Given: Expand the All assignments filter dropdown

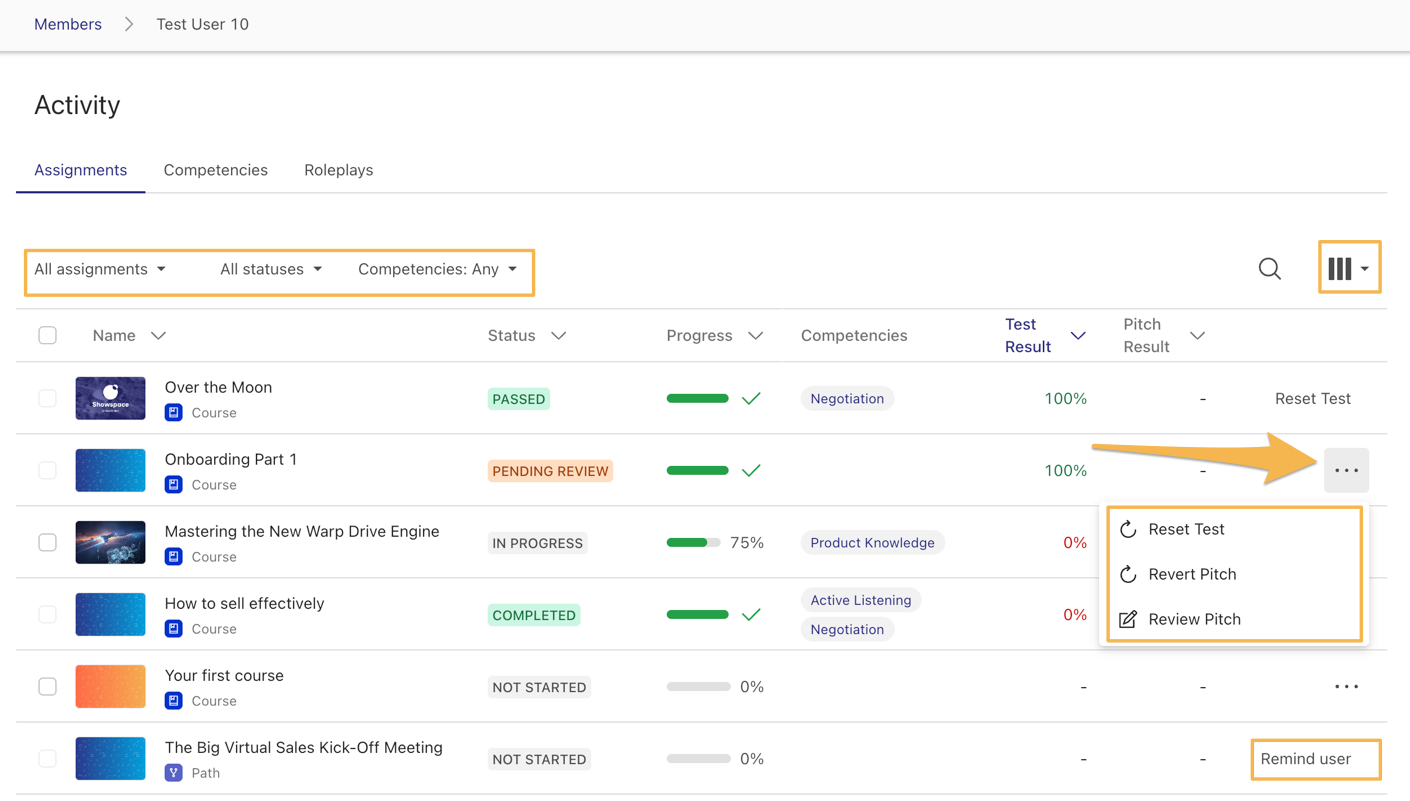Looking at the screenshot, I should (100, 269).
